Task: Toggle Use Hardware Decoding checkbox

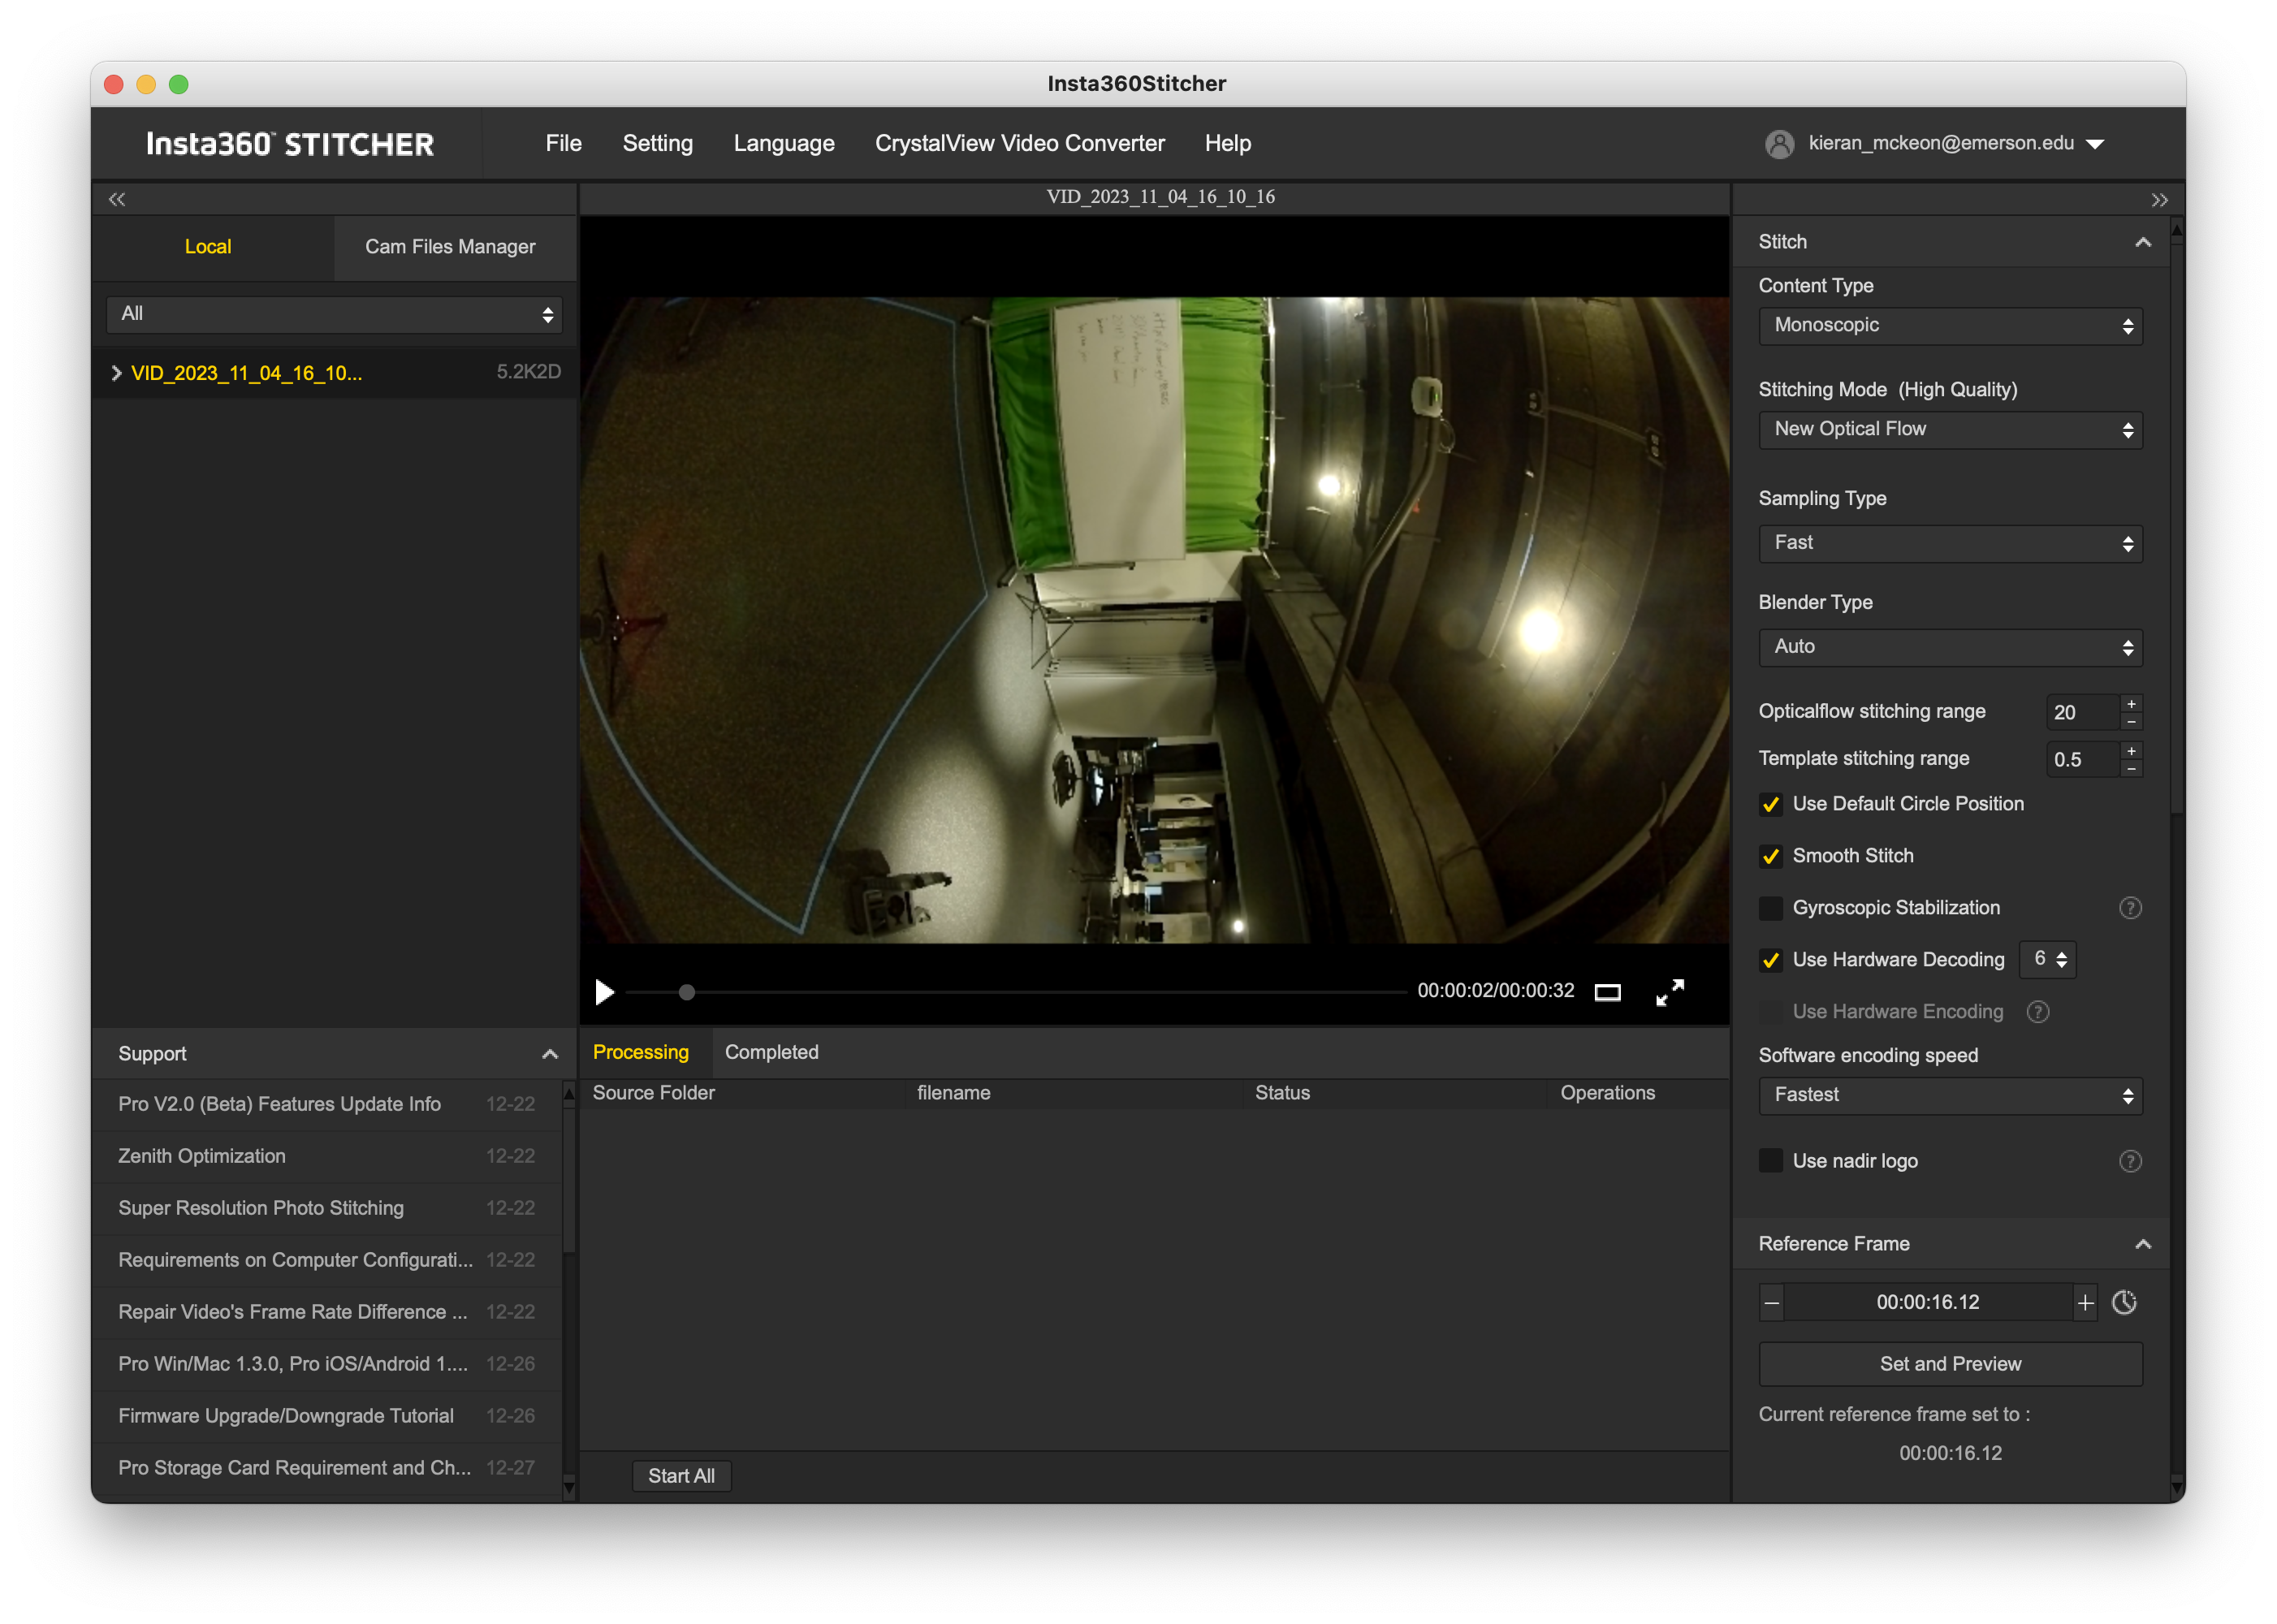Action: 1770,960
